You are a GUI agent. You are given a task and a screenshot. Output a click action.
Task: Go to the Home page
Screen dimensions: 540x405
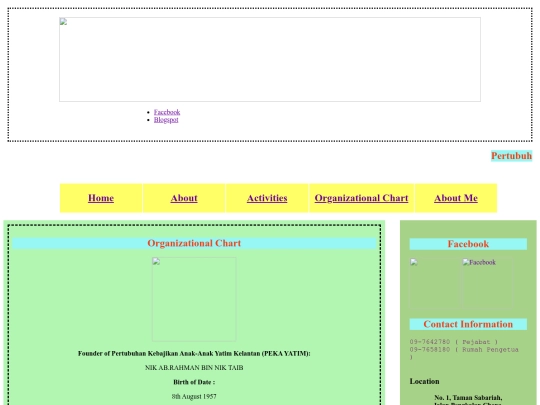[101, 198]
